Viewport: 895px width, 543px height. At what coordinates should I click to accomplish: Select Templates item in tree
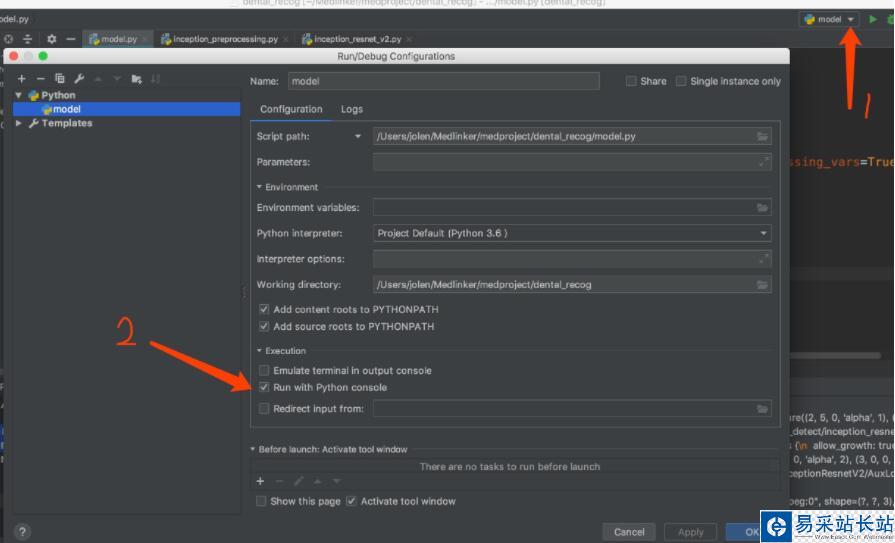coord(67,123)
